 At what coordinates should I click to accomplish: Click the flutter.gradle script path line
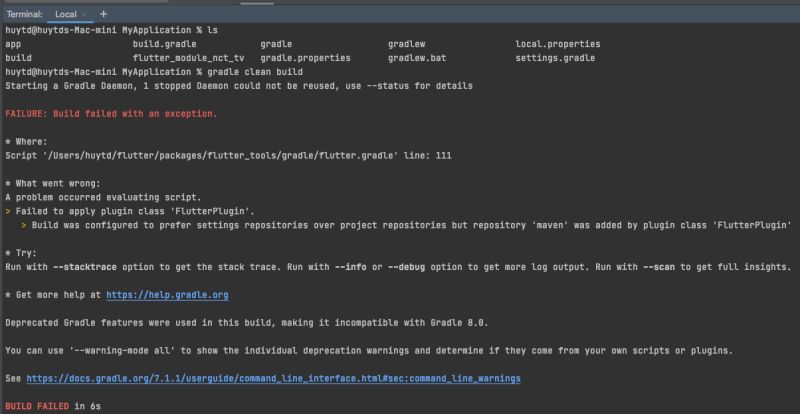(x=228, y=156)
